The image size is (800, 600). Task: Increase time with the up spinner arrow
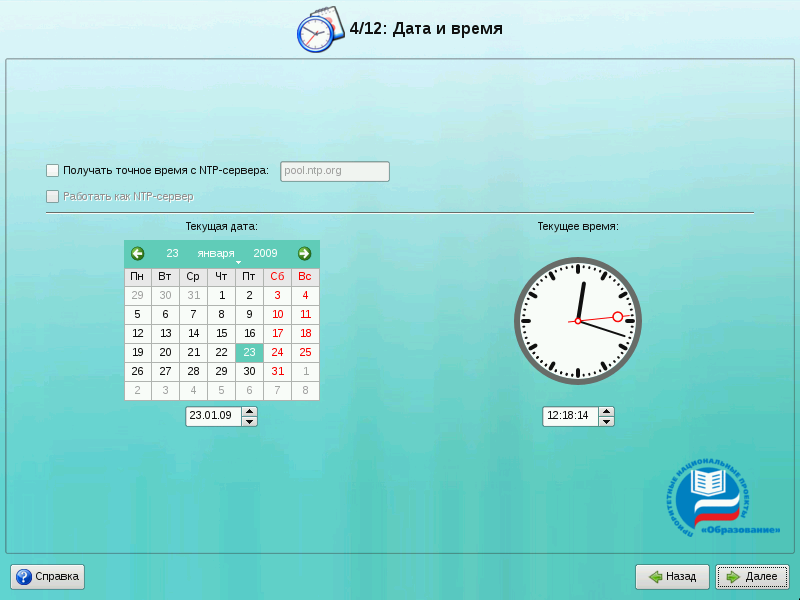[606, 411]
